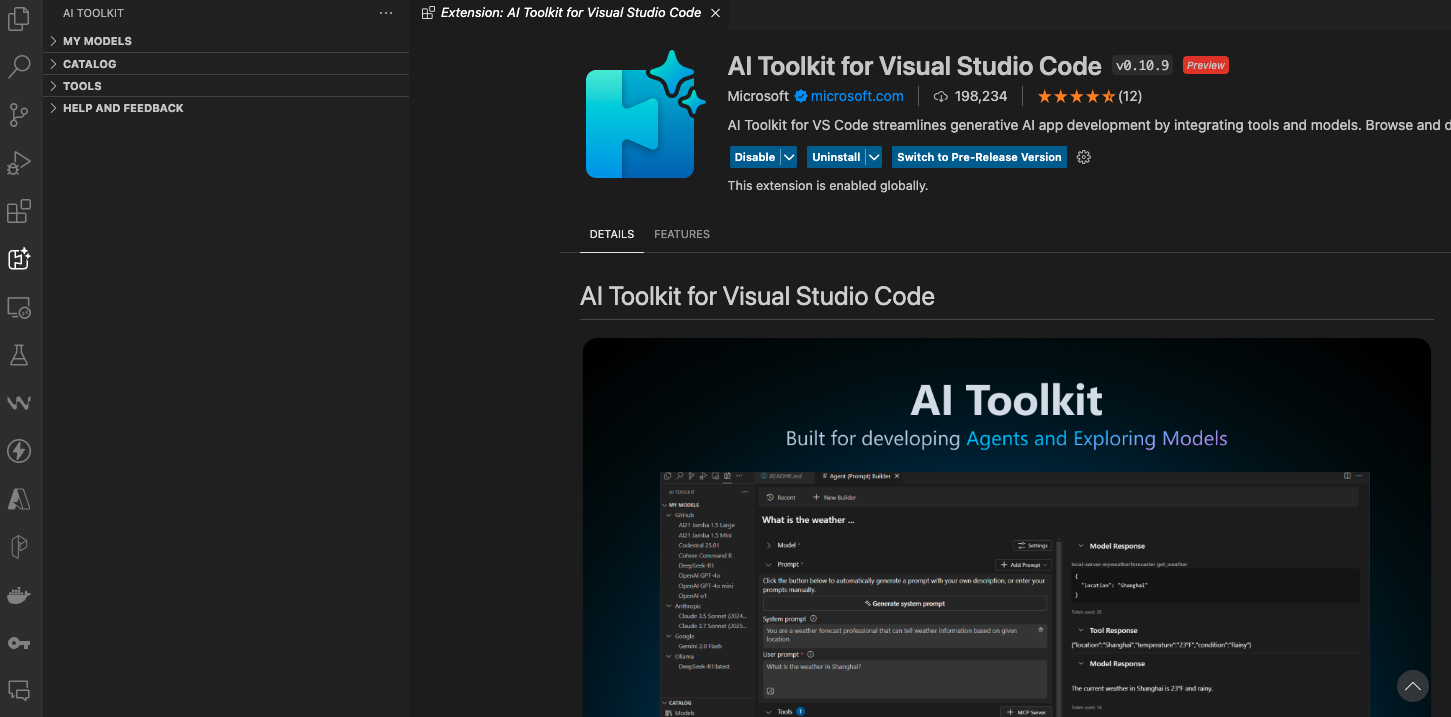Open the Search view in activity bar
Image resolution: width=1451 pixels, height=717 pixels.
tap(19, 67)
